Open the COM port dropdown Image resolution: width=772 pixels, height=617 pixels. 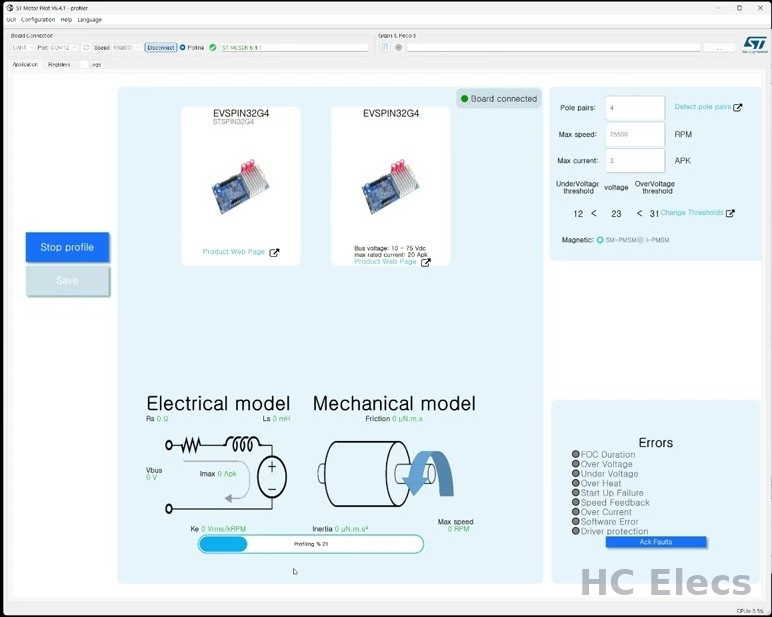click(64, 48)
